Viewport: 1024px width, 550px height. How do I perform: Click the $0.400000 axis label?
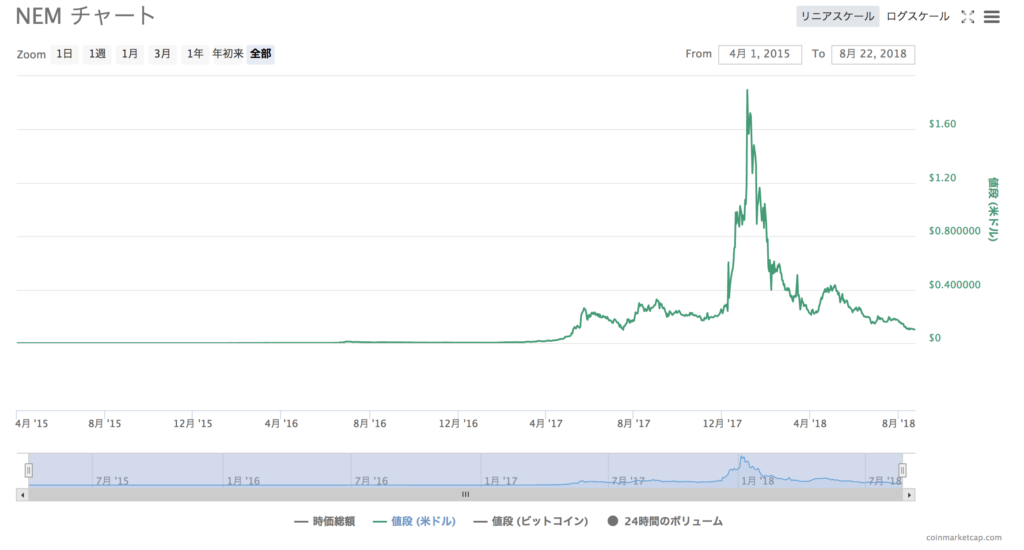pyautogui.click(x=955, y=285)
